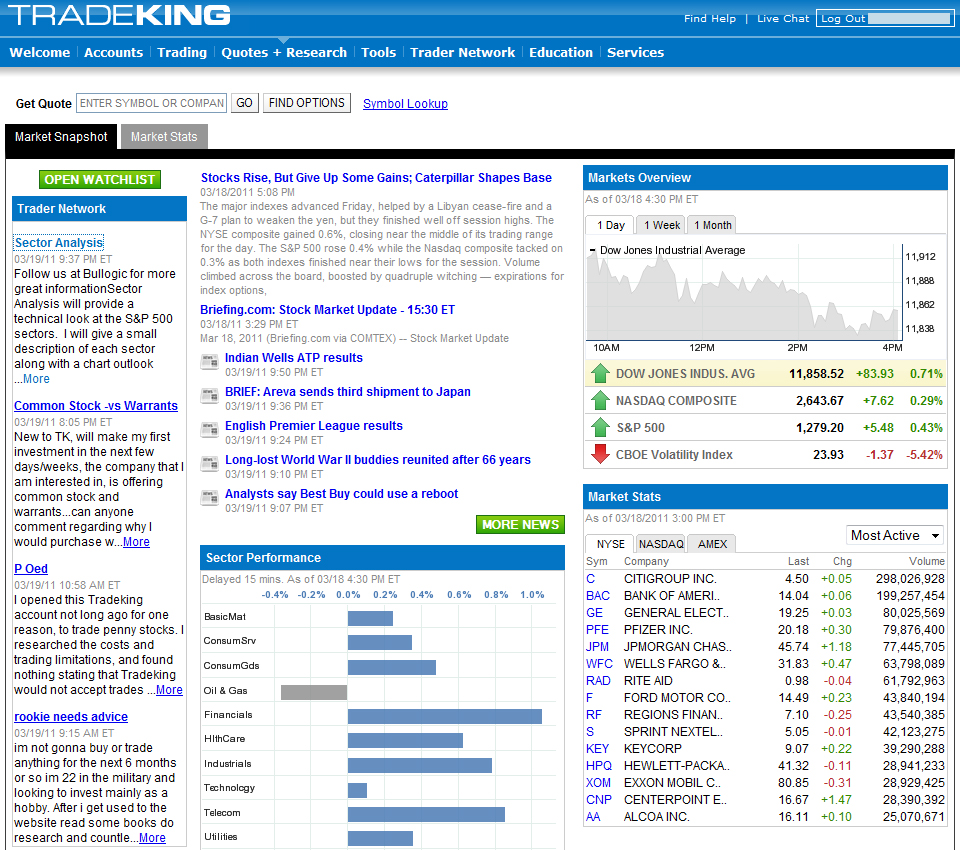Open the Tools menu
The height and width of the screenshot is (850, 960).
click(378, 53)
